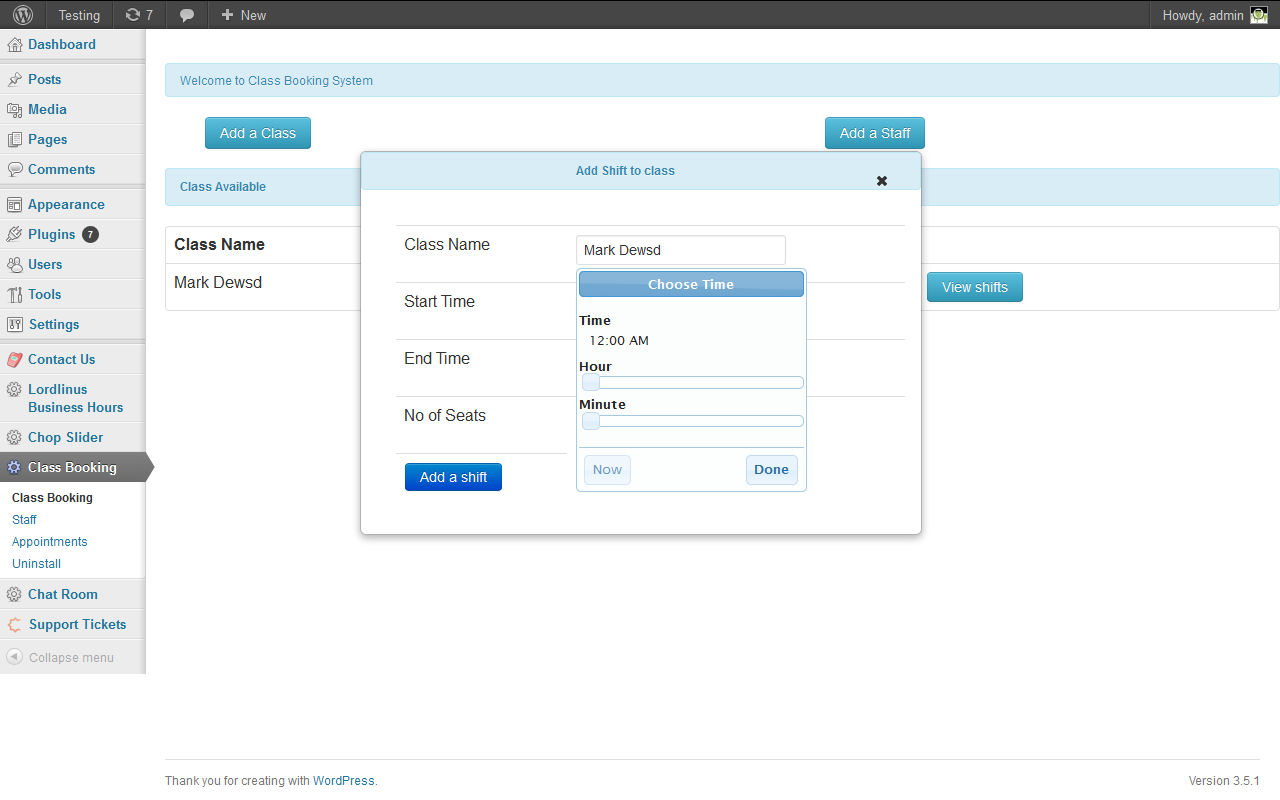This screenshot has width=1280, height=800.
Task: Click the WordPress logo icon
Action: 23,15
